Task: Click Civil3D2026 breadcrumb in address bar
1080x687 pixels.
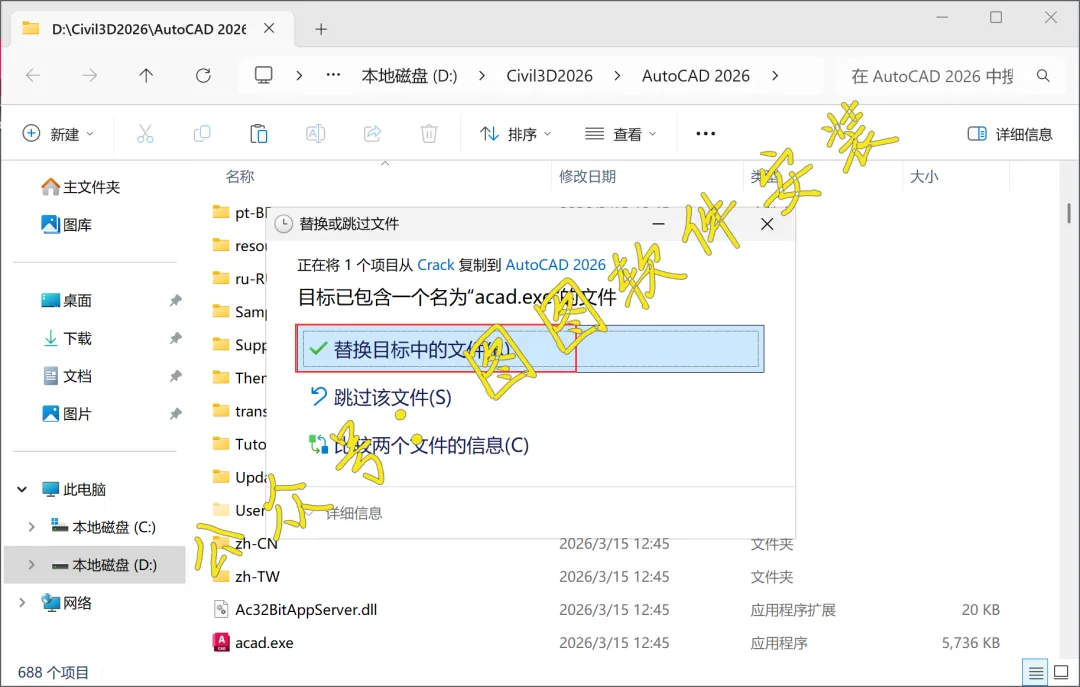Action: (549, 76)
